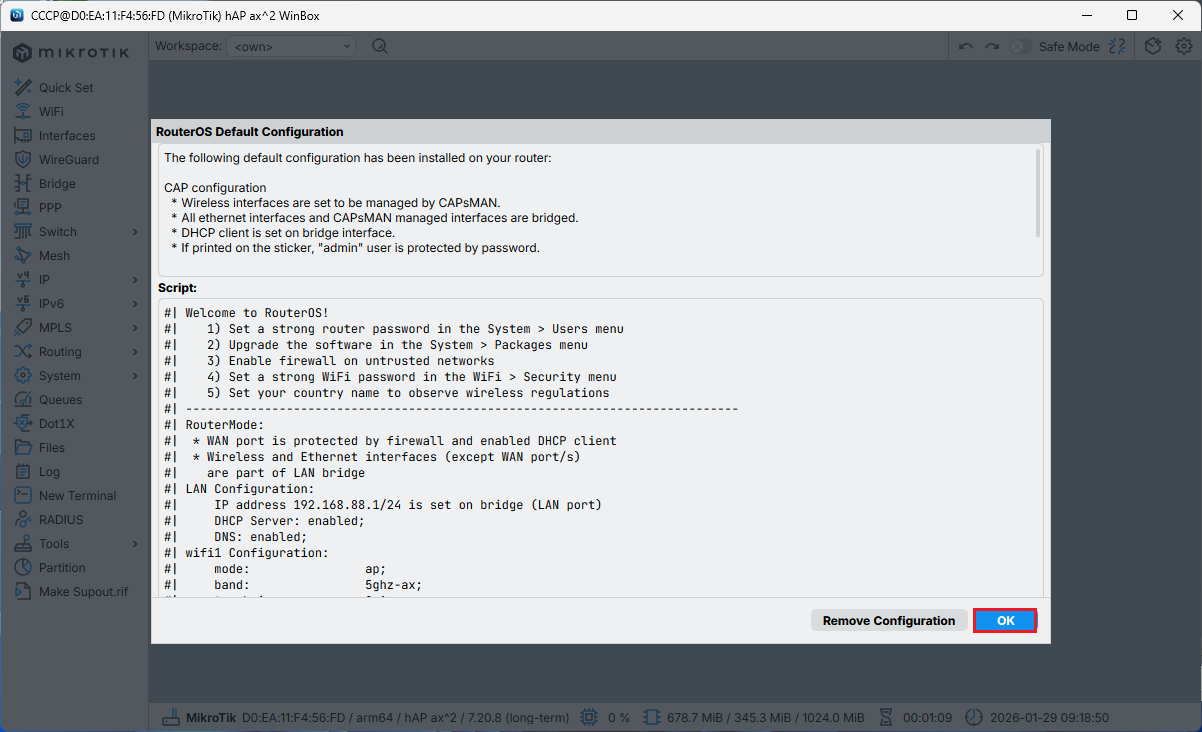Viewport: 1202px width, 732px height.
Task: Click the RouterOS Default Configuration title
Action: click(250, 132)
